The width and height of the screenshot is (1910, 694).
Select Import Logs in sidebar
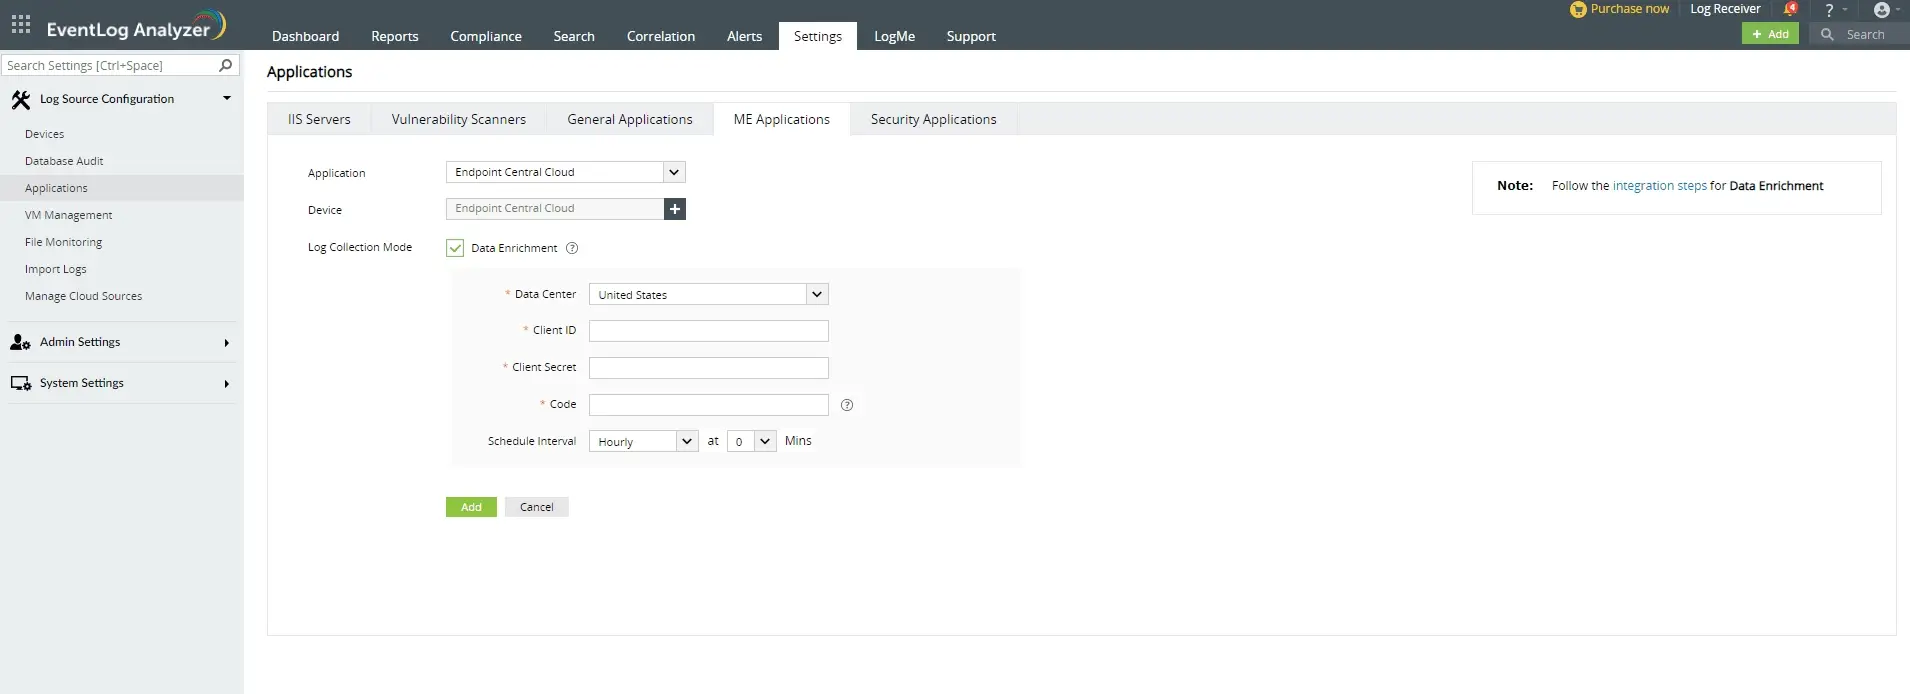point(56,269)
